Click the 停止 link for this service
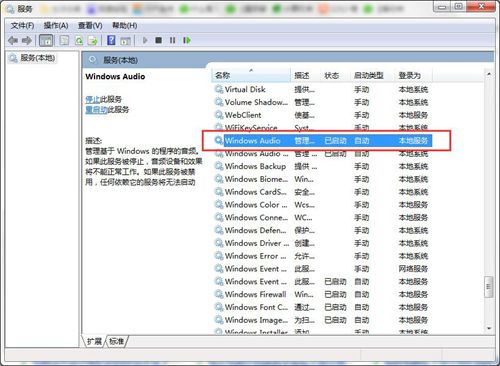The image size is (500, 366). tap(93, 99)
